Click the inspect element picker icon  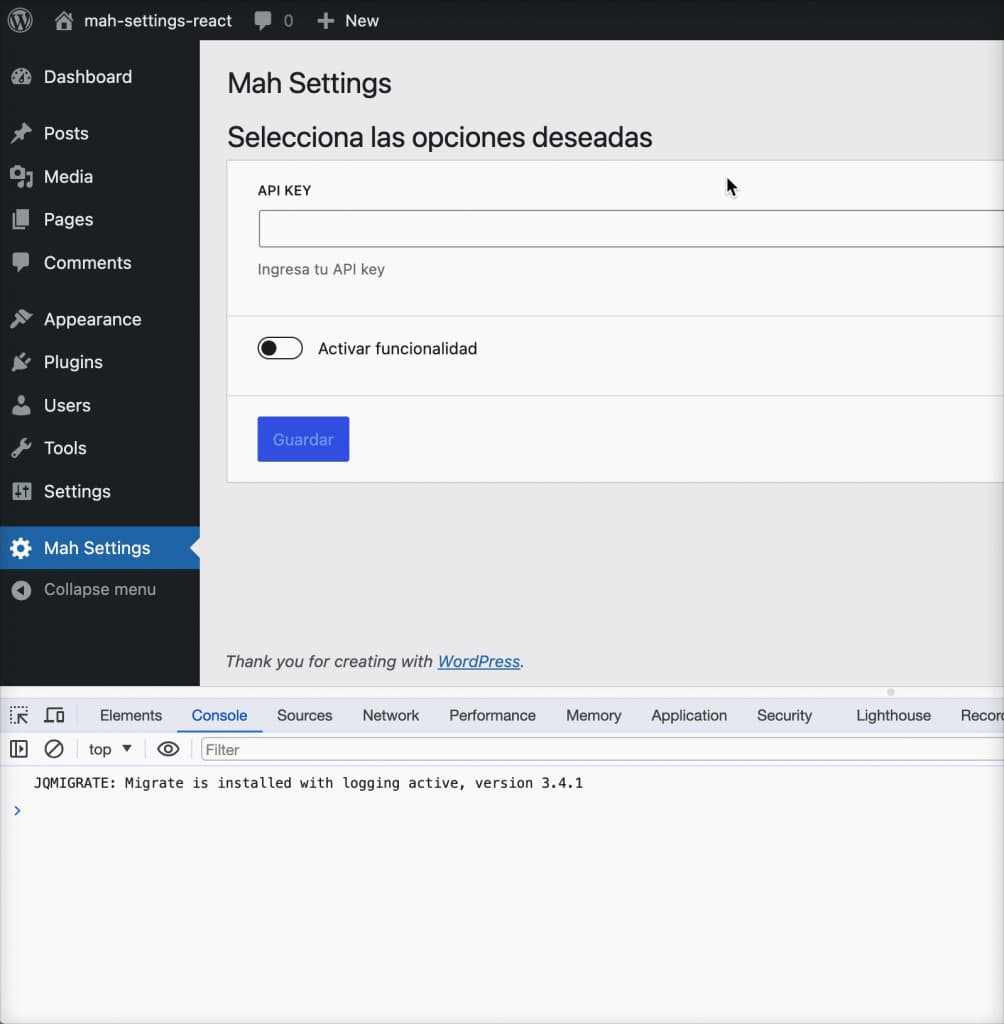[19, 715]
